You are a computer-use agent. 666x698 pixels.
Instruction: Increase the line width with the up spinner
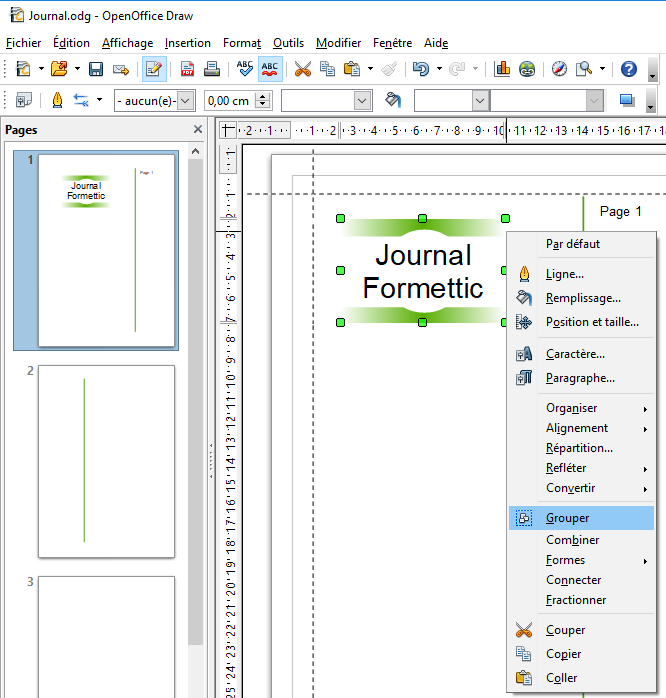point(263,96)
